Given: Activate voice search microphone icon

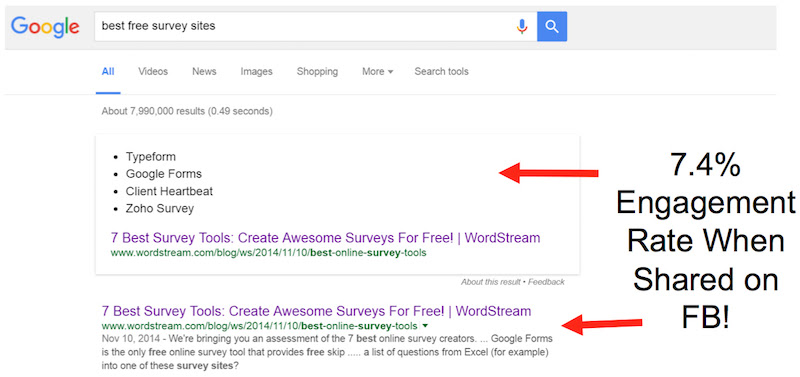Looking at the screenshot, I should [x=521, y=26].
